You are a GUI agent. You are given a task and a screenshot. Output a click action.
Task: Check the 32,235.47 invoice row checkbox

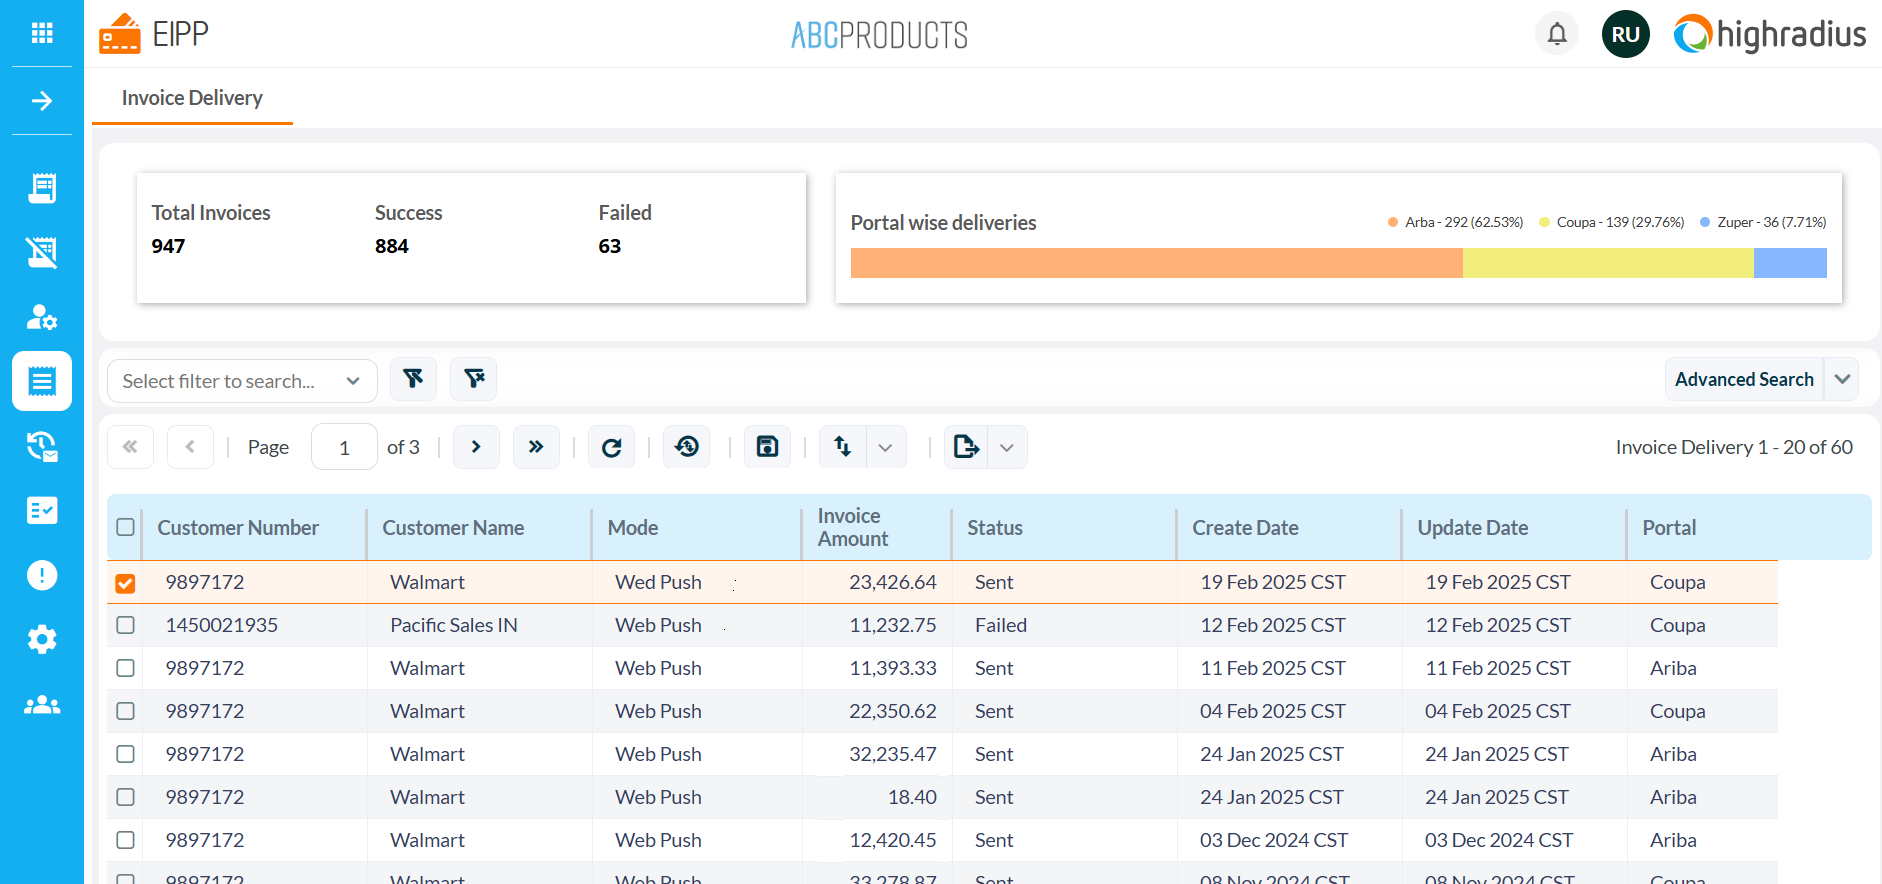125,754
